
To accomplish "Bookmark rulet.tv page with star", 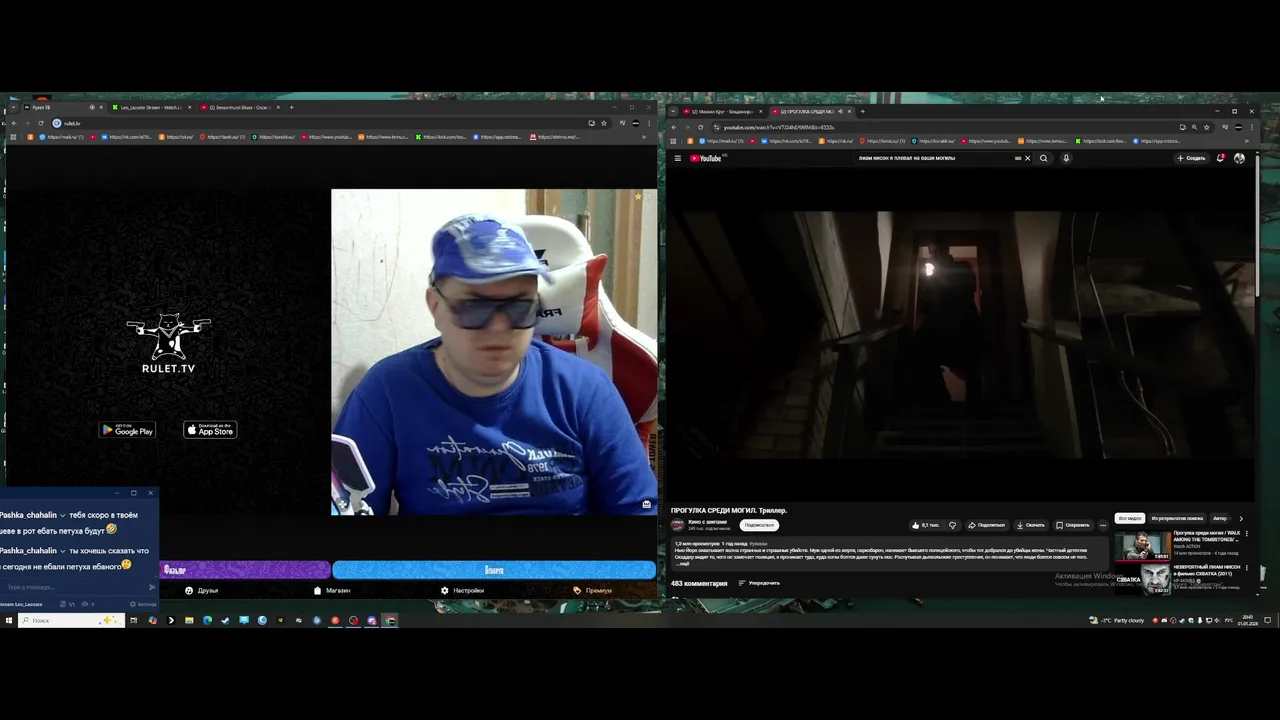I will click(603, 123).
